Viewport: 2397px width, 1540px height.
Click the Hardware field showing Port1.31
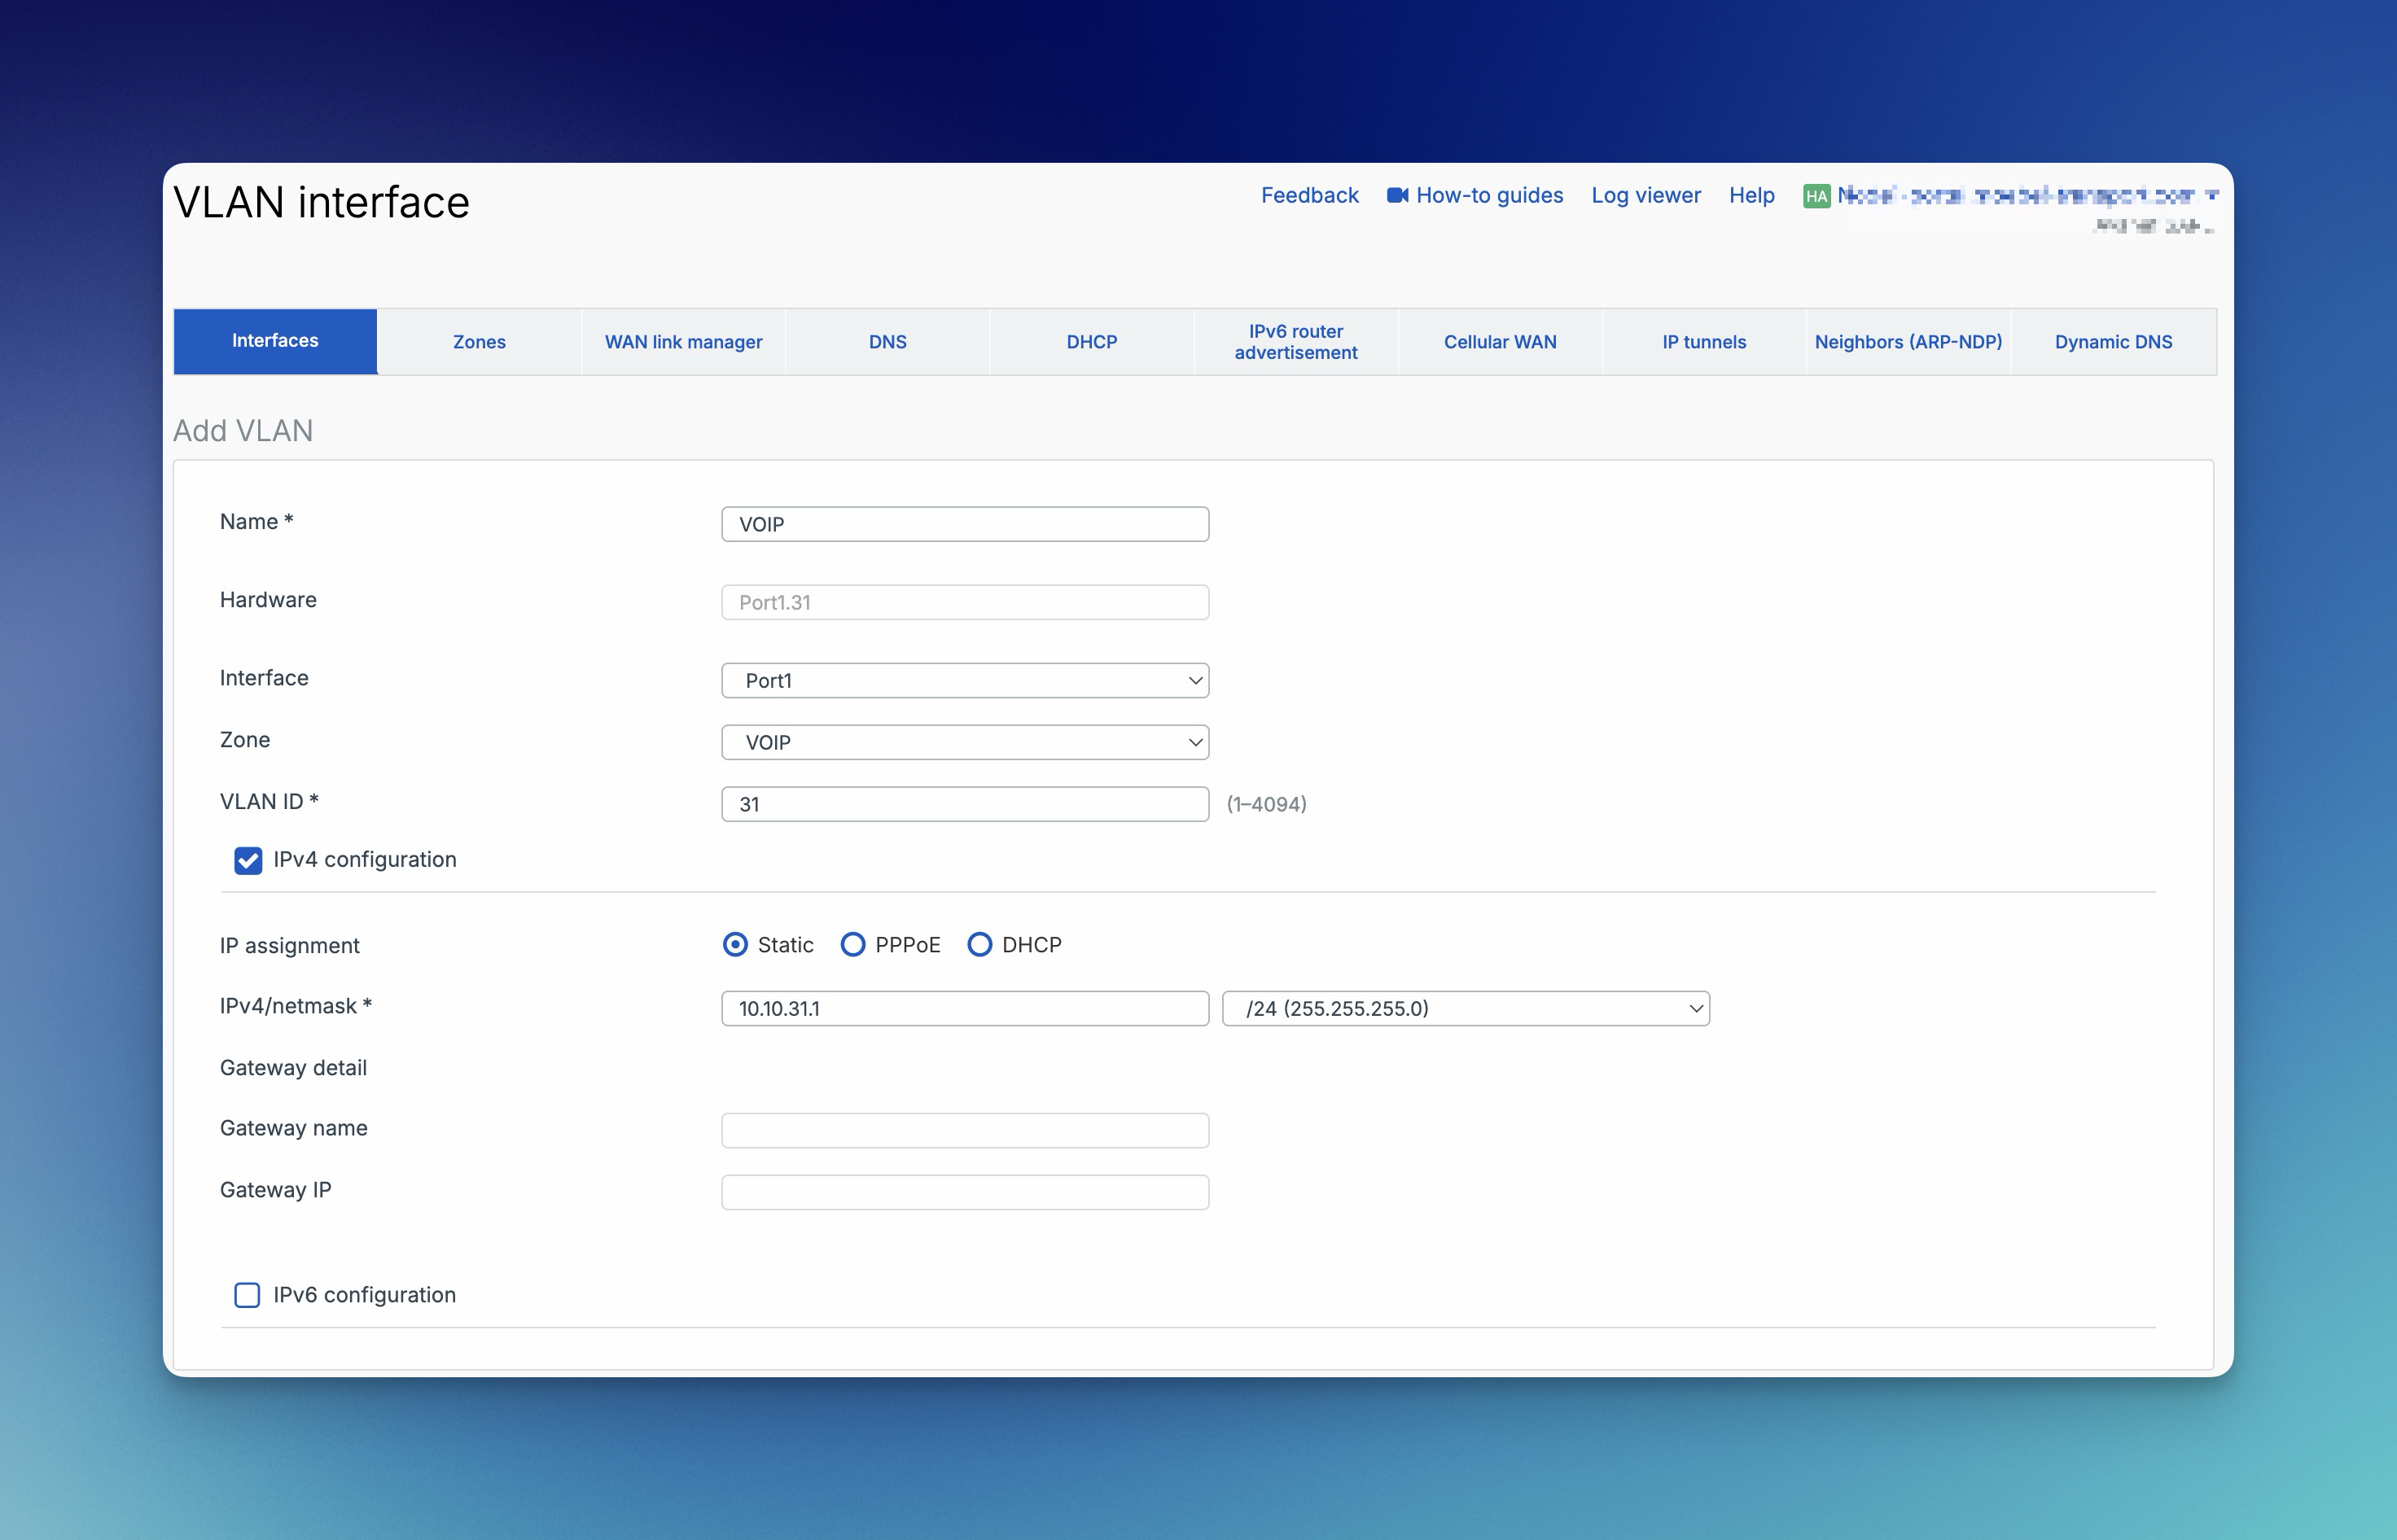[965, 603]
